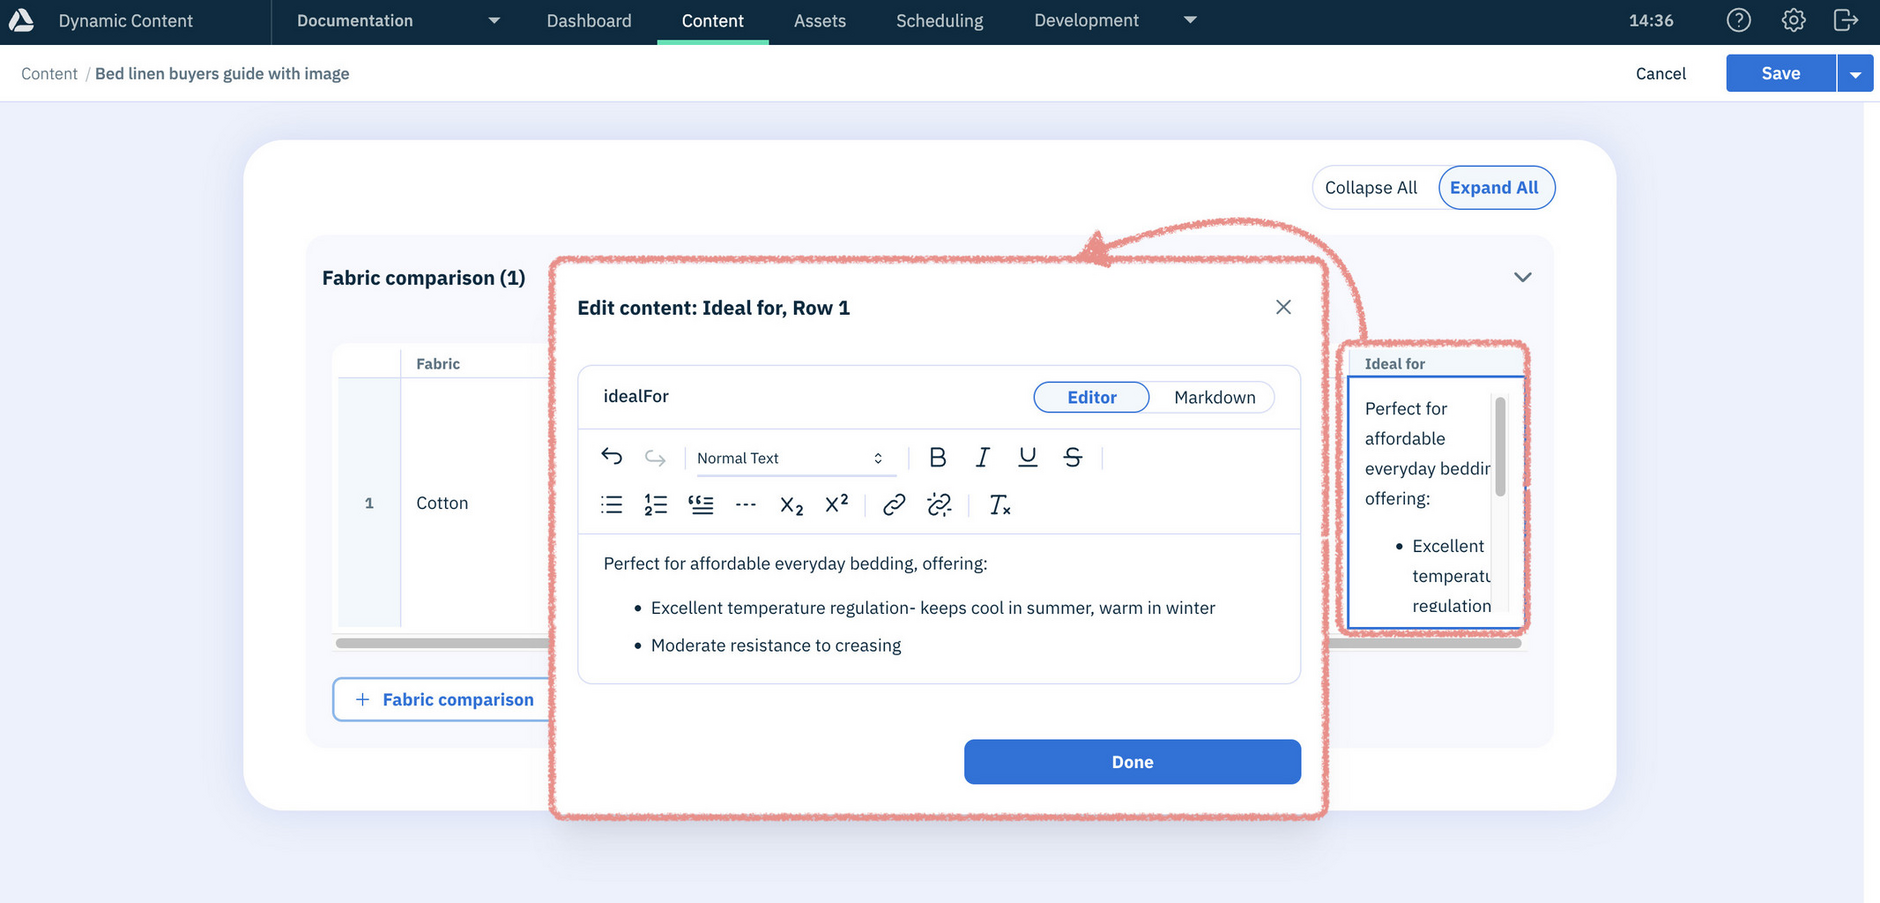The image size is (1880, 903).
Task: Click the Clear Formatting icon
Action: [x=999, y=505]
